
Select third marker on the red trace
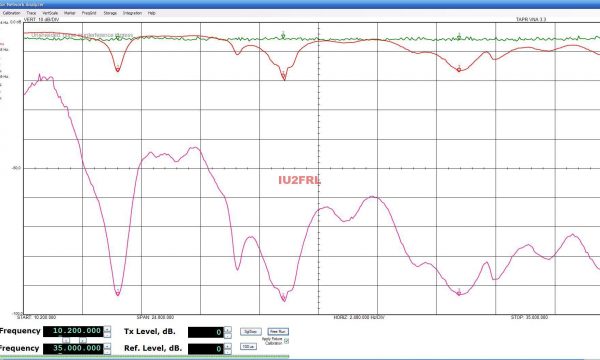pyautogui.click(x=459, y=70)
